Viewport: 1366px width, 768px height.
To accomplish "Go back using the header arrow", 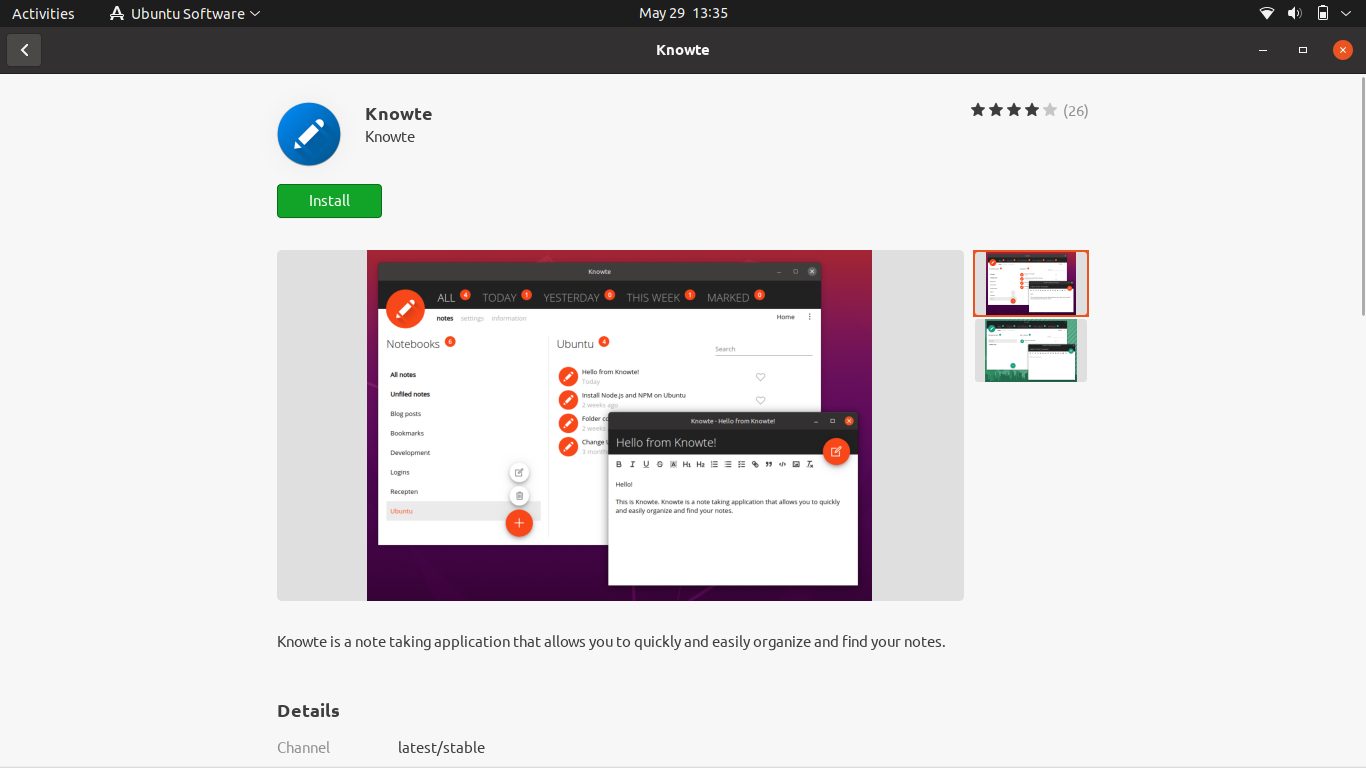I will (x=24, y=50).
